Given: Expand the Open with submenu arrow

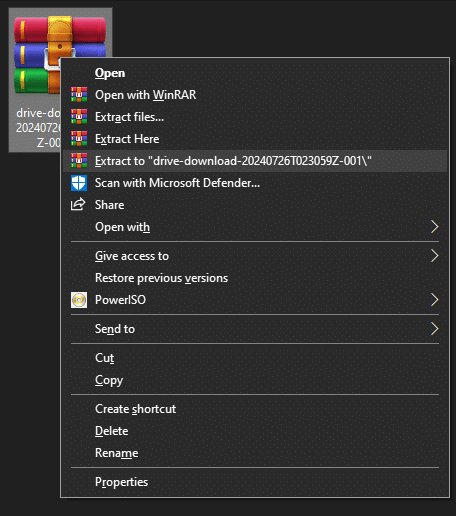Looking at the screenshot, I should [x=434, y=227].
